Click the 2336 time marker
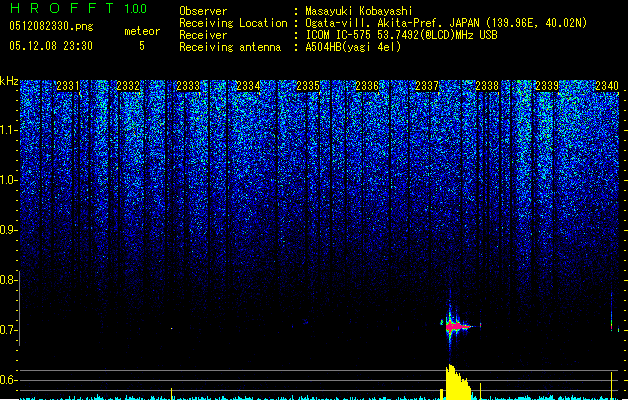The width and height of the screenshot is (629, 400). tap(367, 86)
